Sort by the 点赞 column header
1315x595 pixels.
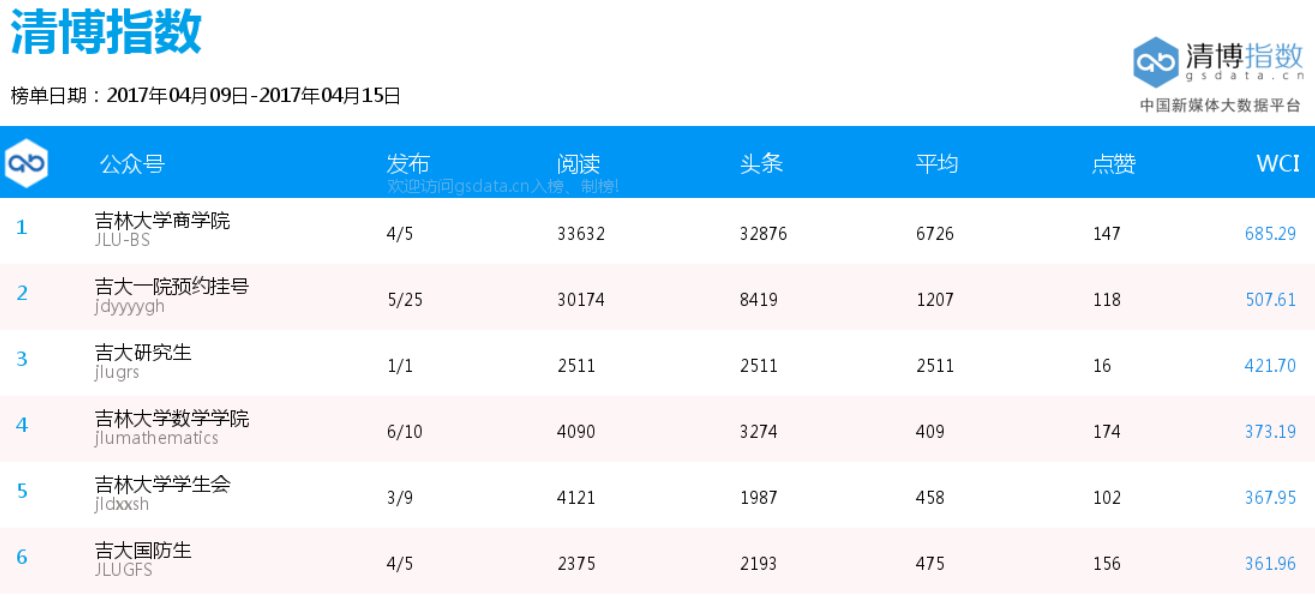point(1113,164)
